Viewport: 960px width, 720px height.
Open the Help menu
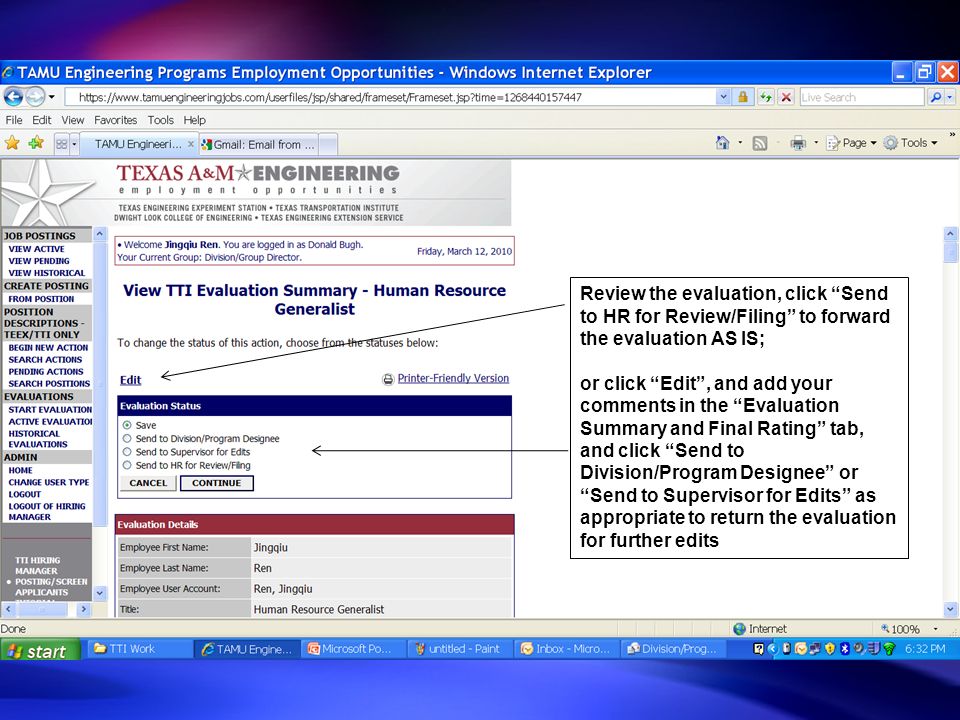pyautogui.click(x=195, y=120)
